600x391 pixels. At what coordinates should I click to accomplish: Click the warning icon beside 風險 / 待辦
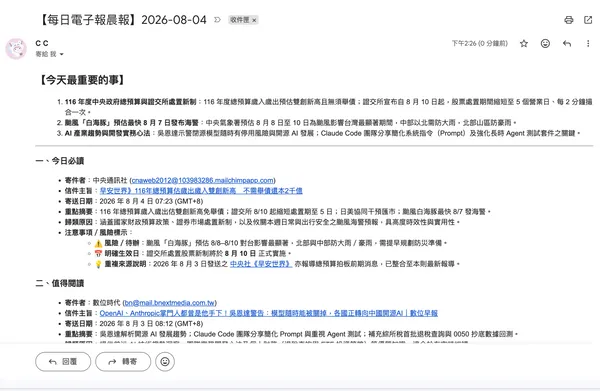(x=98, y=243)
